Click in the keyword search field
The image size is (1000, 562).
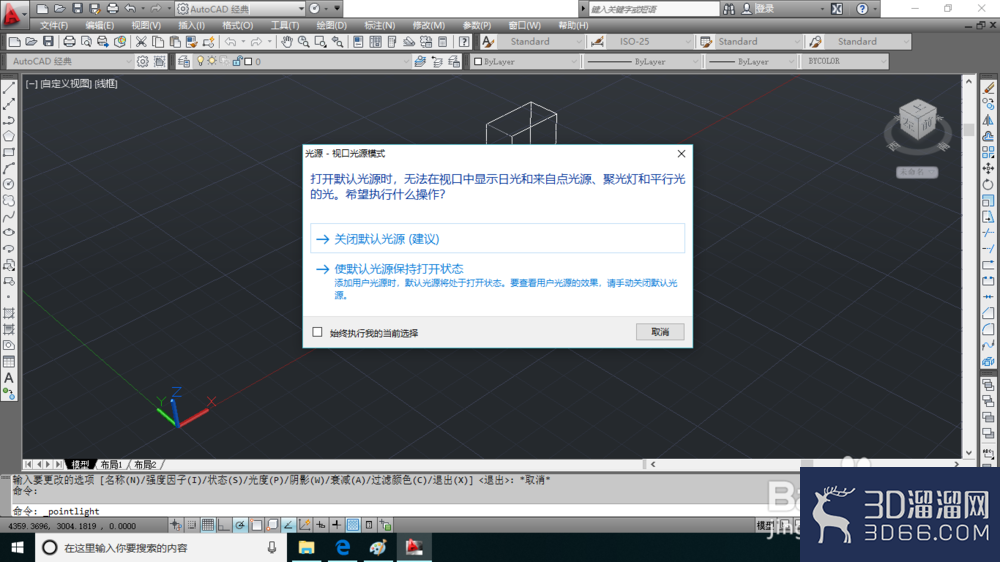654,9
